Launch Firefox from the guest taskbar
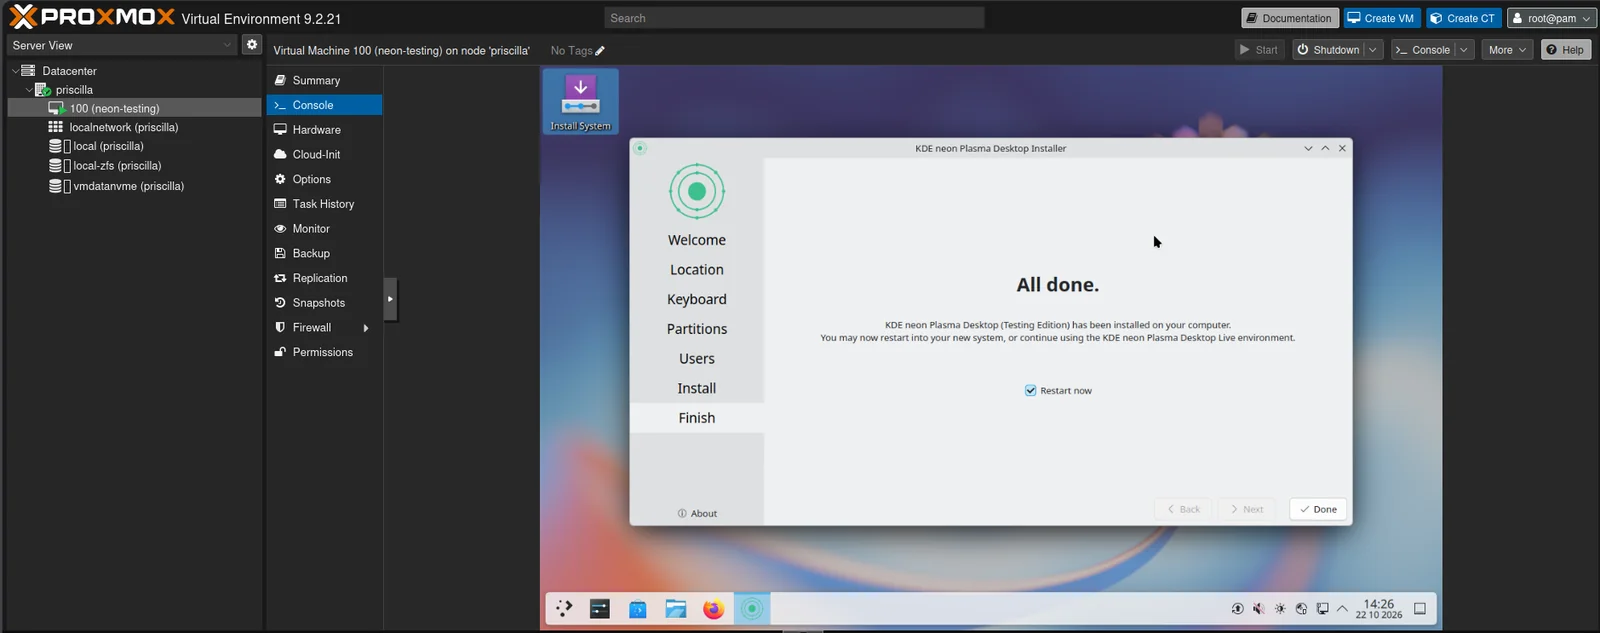Screen dimensions: 1600x633 [713, 608]
